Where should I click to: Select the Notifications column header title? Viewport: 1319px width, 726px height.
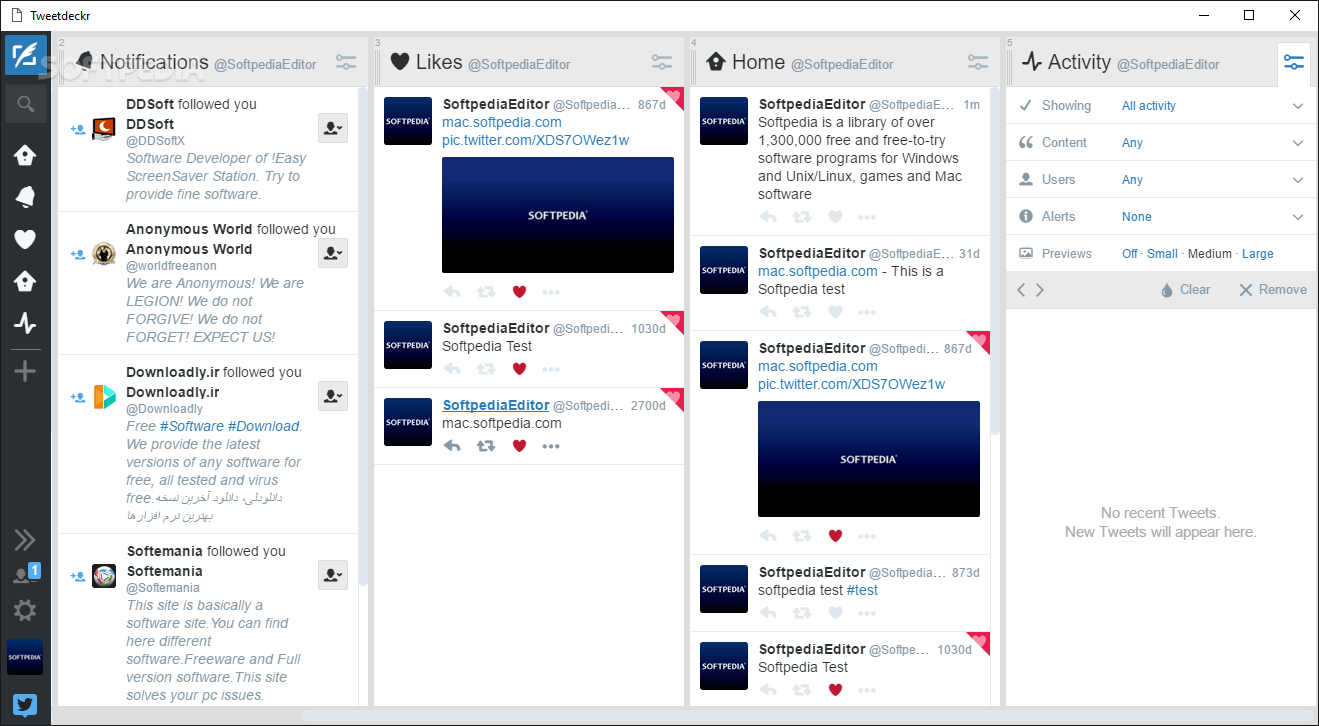point(154,62)
